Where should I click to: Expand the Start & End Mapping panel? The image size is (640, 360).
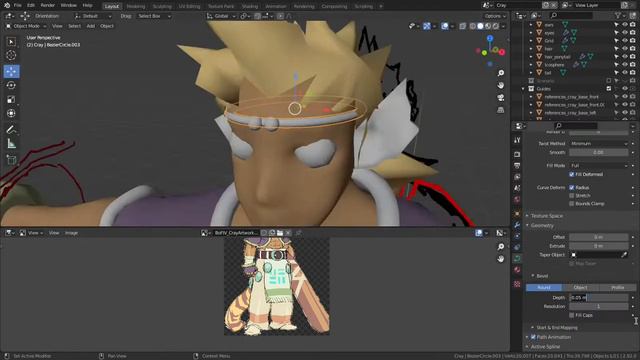(557, 327)
